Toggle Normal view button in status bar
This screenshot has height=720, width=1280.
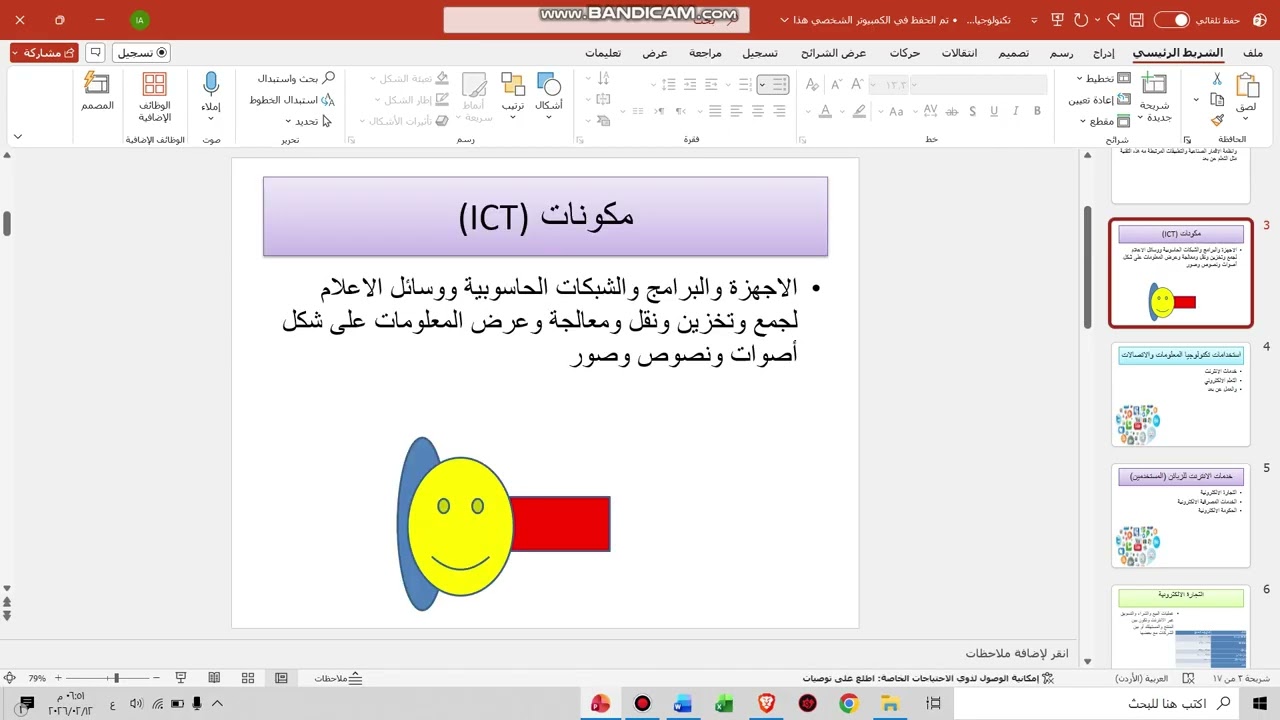click(x=281, y=678)
